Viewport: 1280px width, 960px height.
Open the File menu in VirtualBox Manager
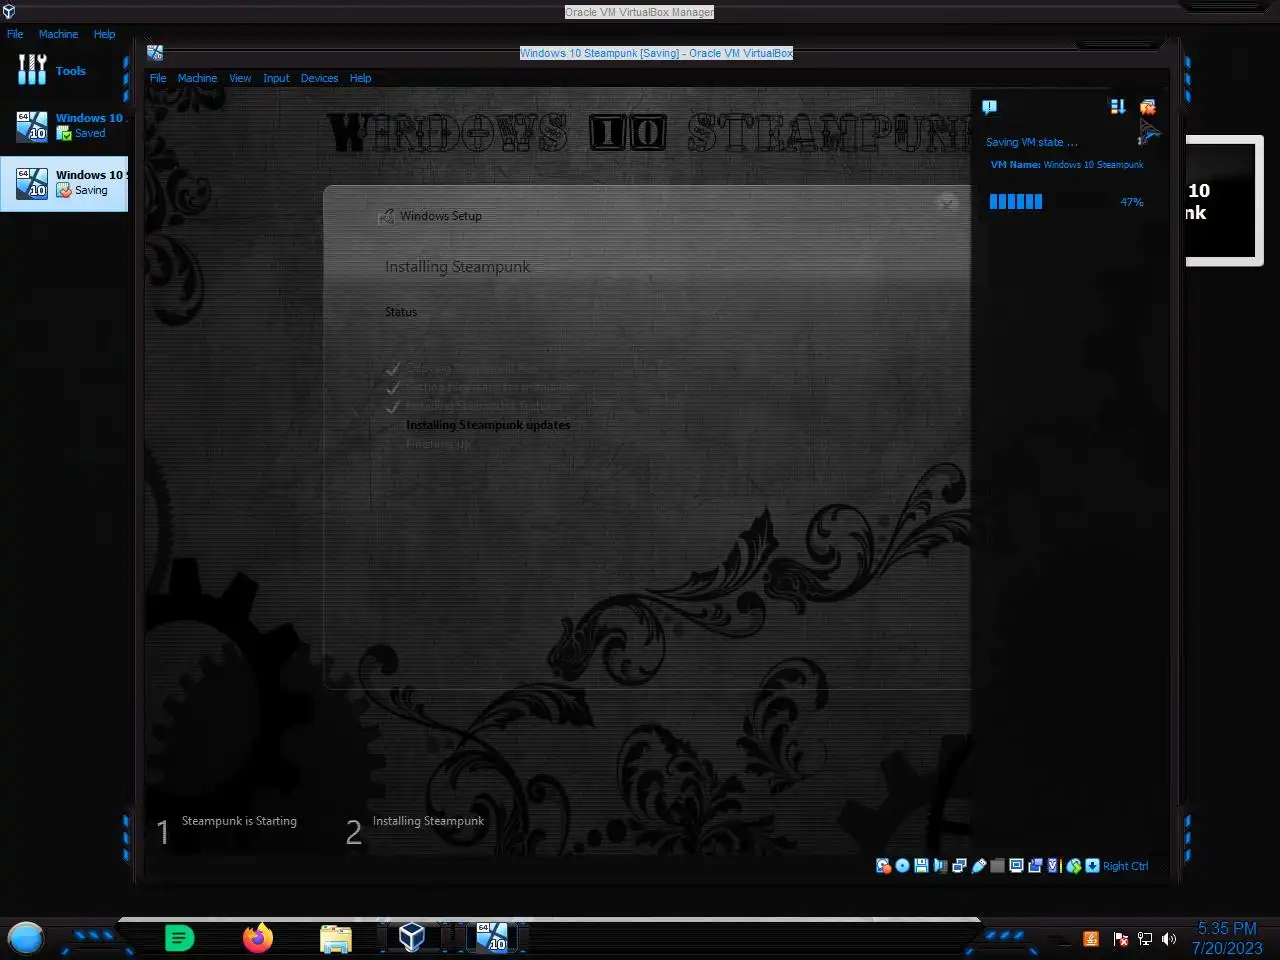pyautogui.click(x=15, y=34)
